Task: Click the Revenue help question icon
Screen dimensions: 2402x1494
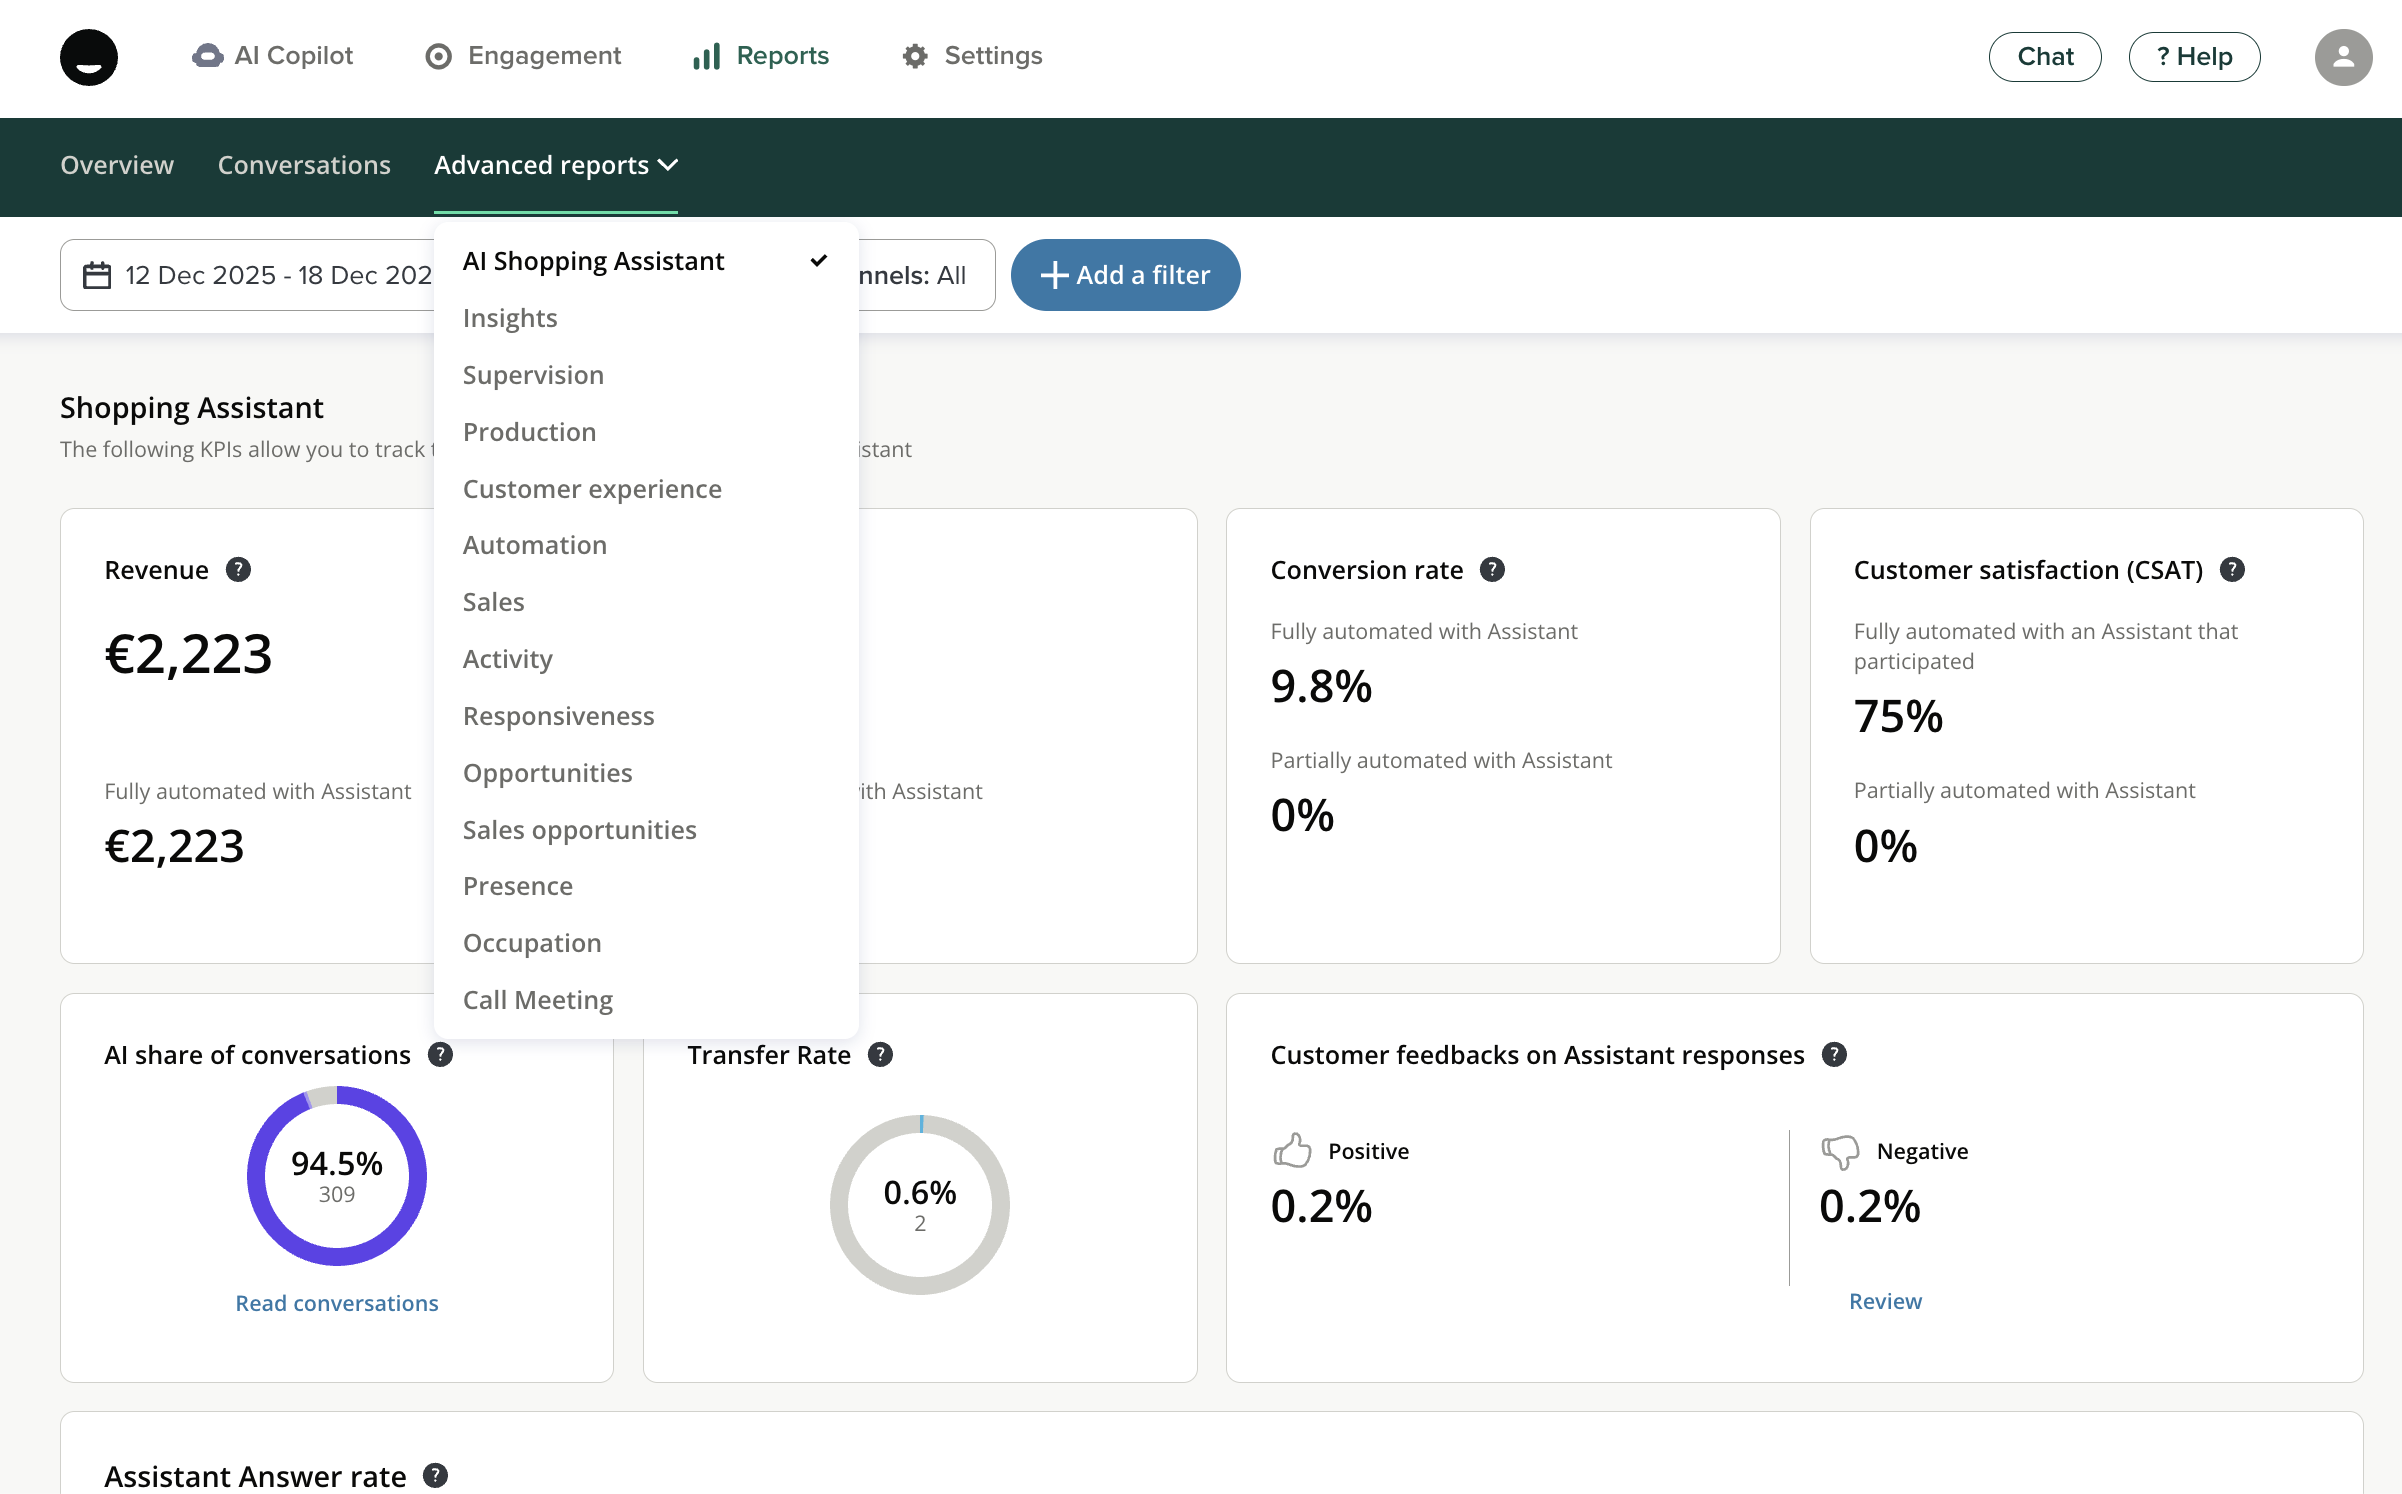Action: (x=238, y=569)
